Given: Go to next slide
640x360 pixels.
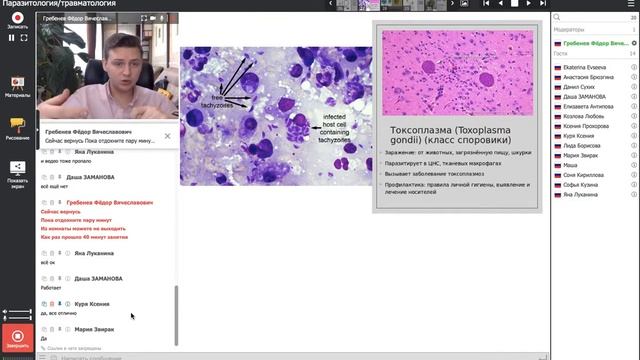Looking at the screenshot, I should click(529, 3).
